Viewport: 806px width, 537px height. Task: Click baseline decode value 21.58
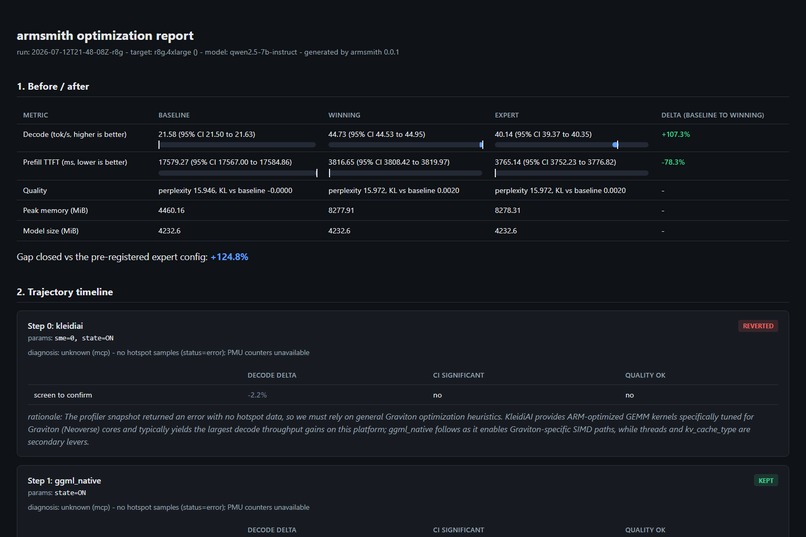(x=207, y=134)
